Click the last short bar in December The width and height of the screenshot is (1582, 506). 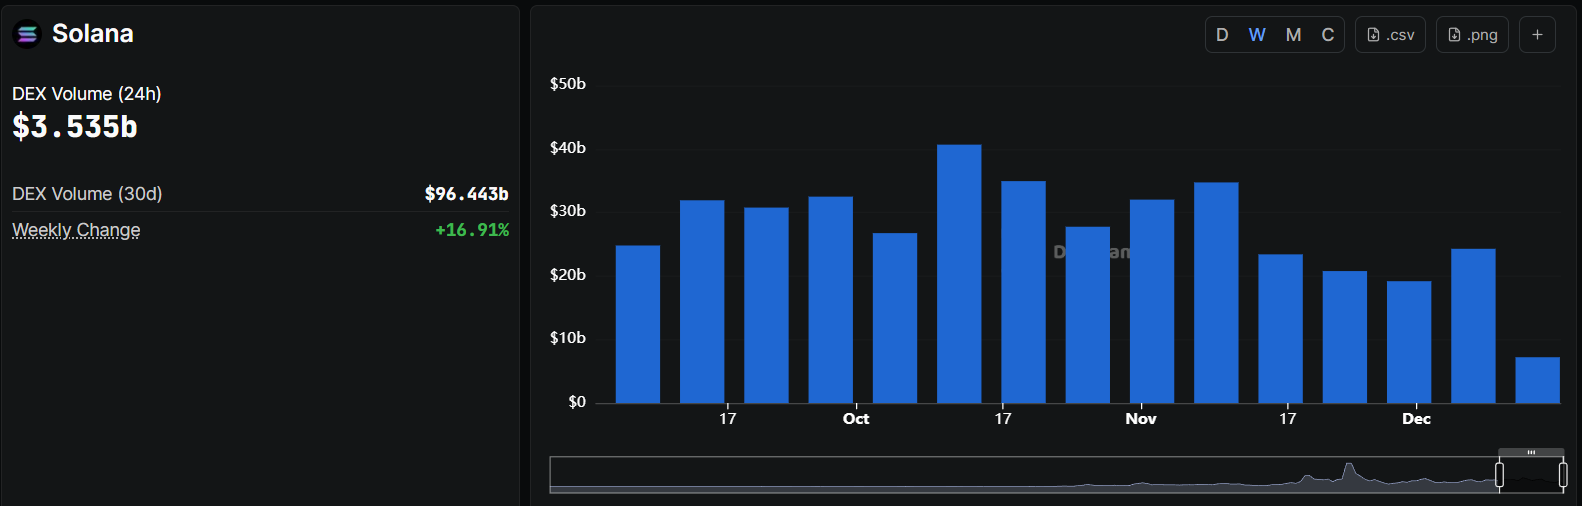point(1537,381)
